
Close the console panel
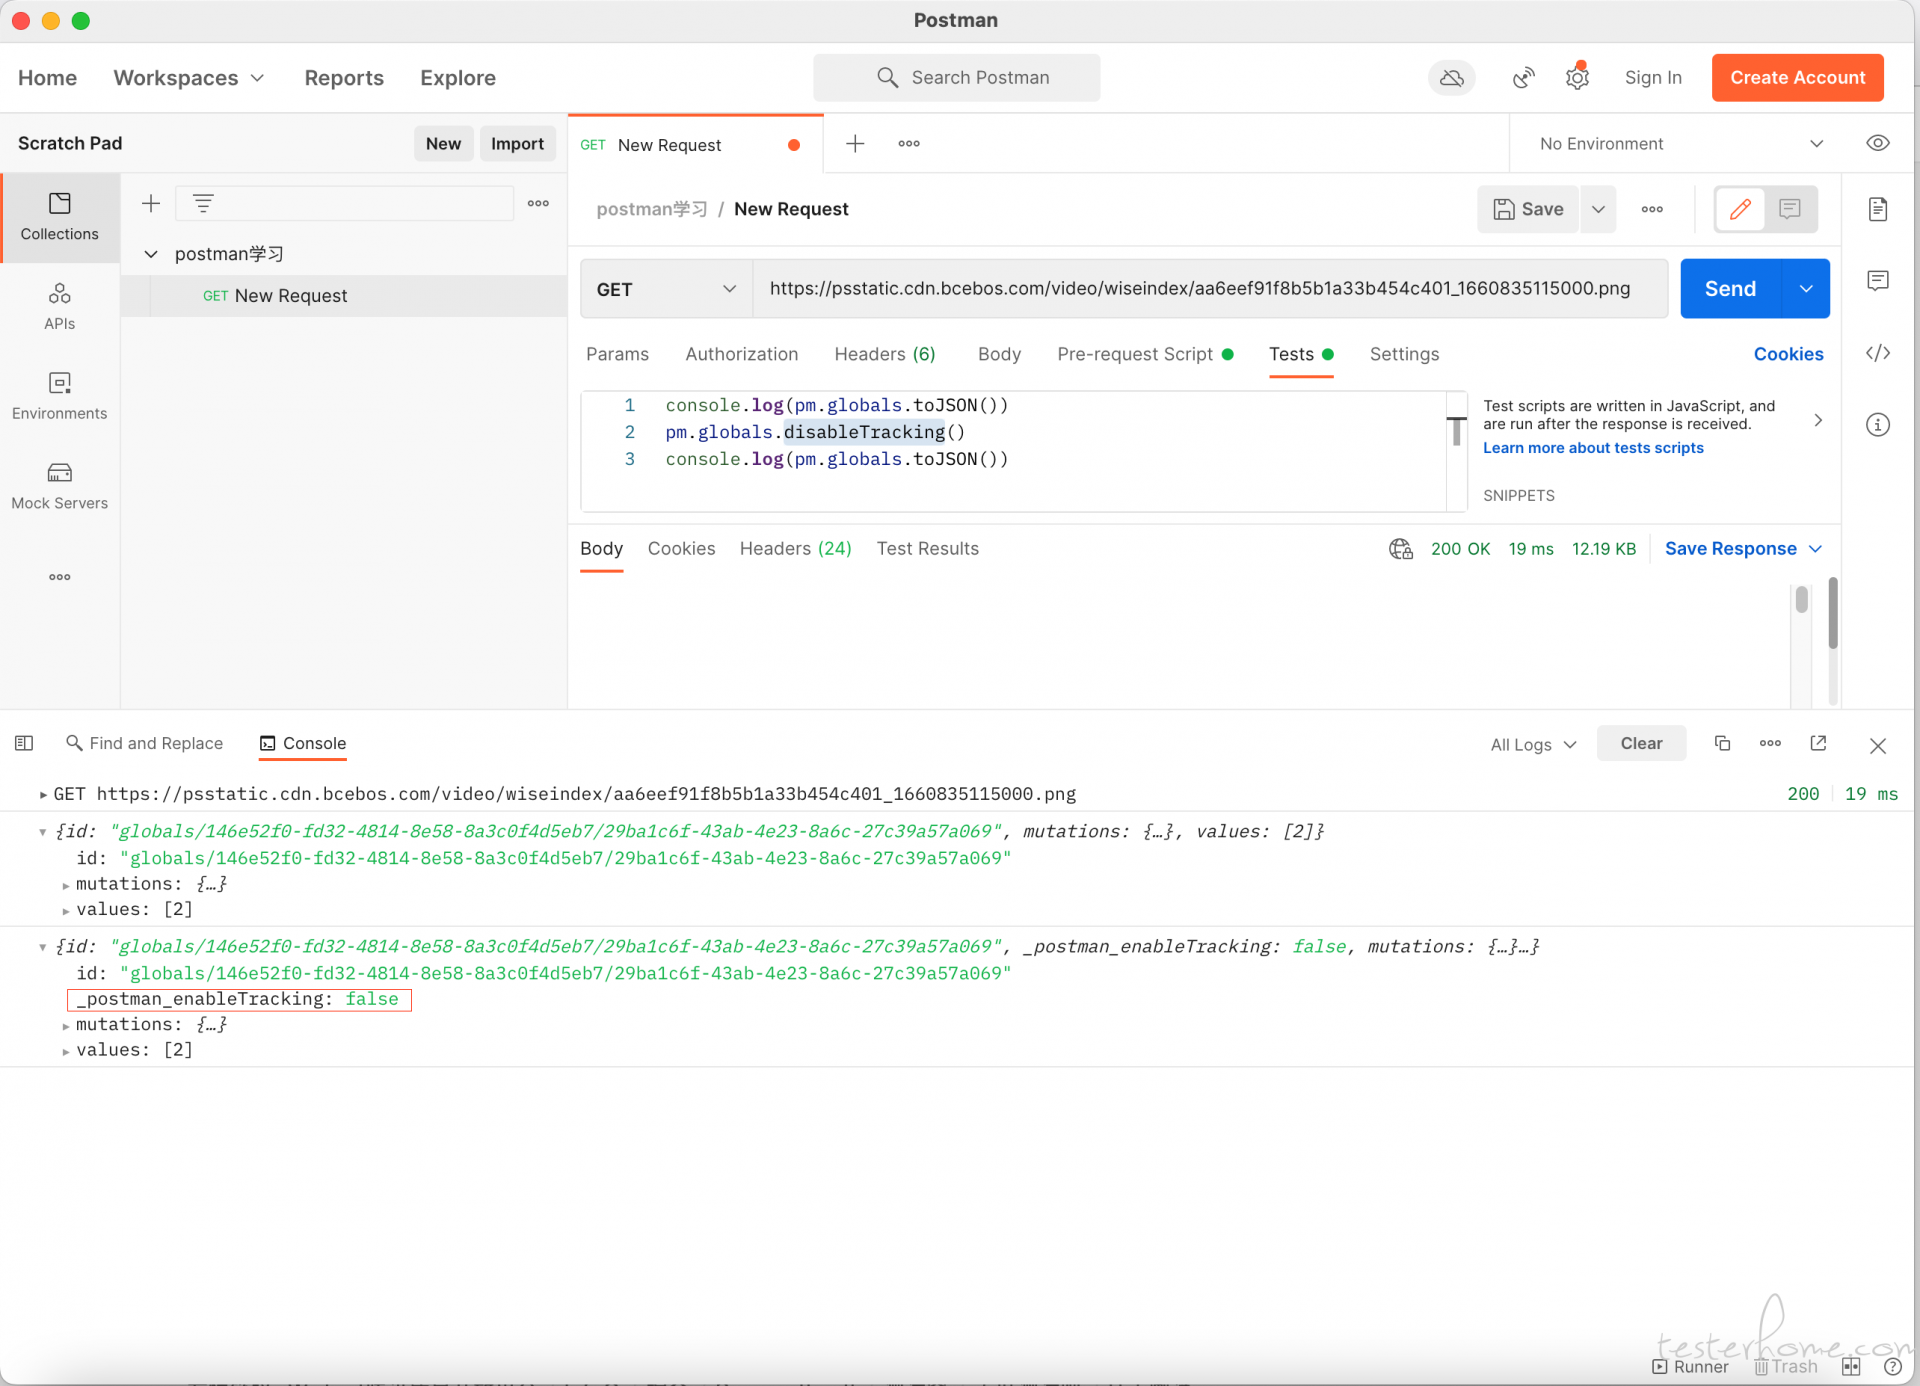[1878, 746]
